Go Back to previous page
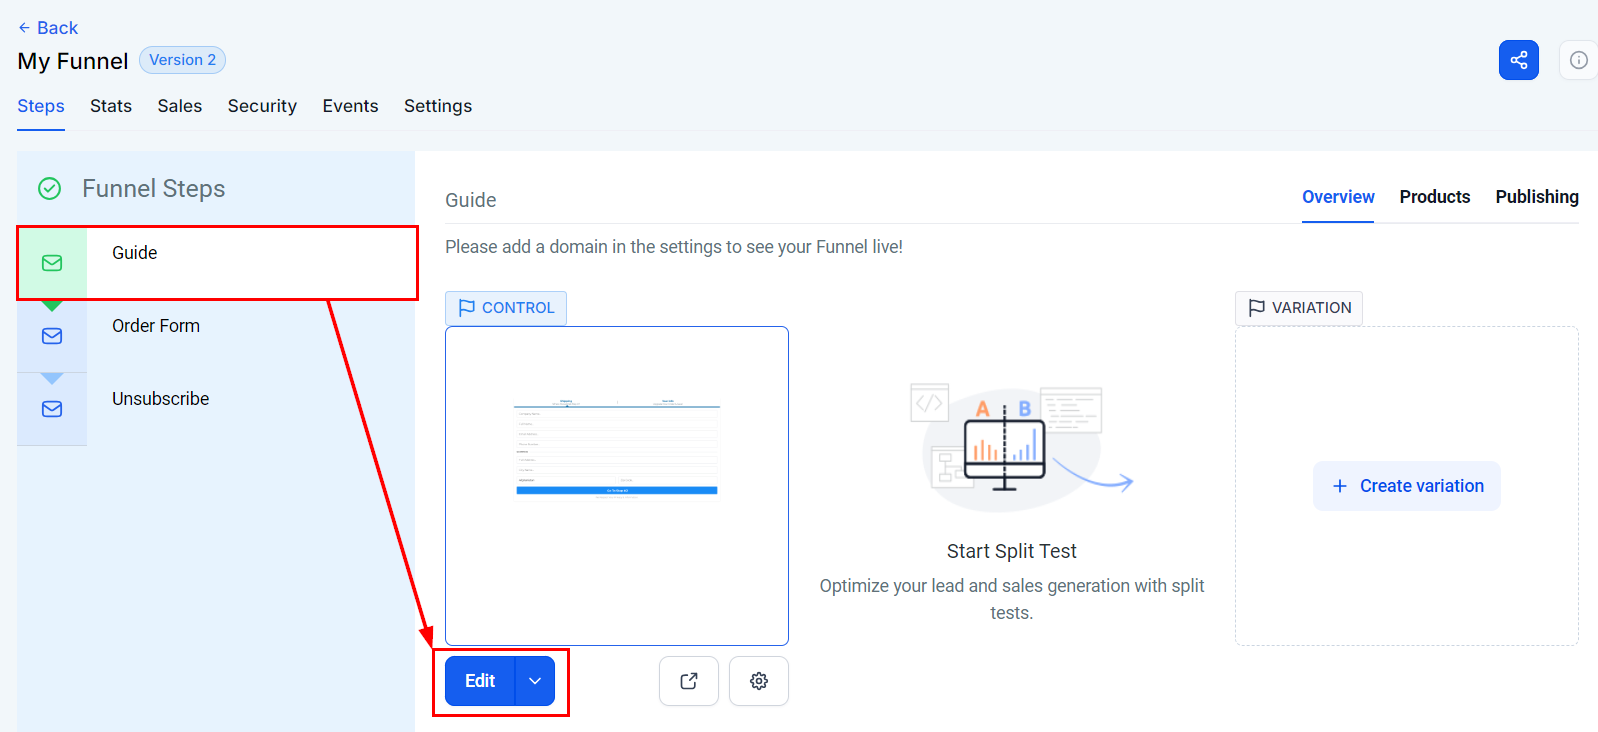This screenshot has width=1598, height=732. (48, 28)
